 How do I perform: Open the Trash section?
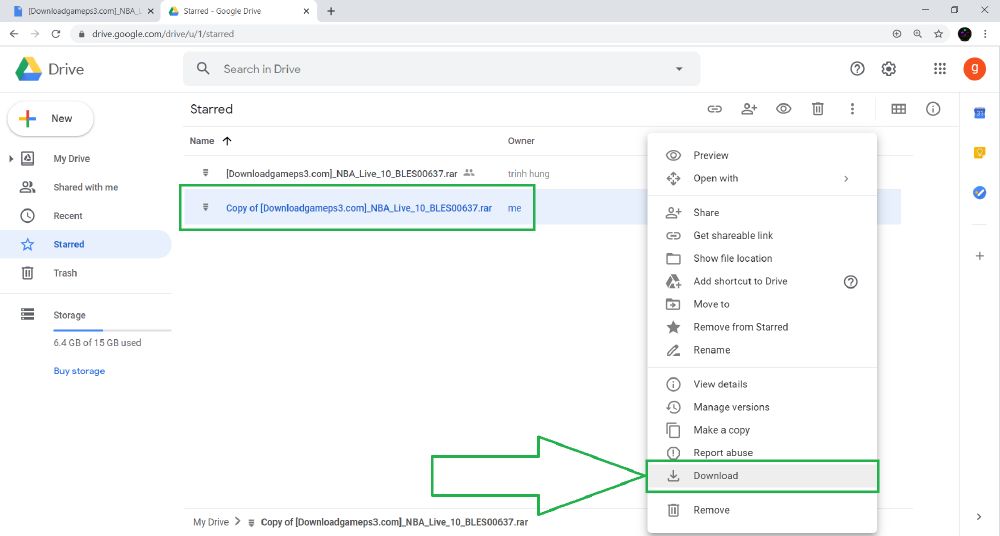pos(65,273)
